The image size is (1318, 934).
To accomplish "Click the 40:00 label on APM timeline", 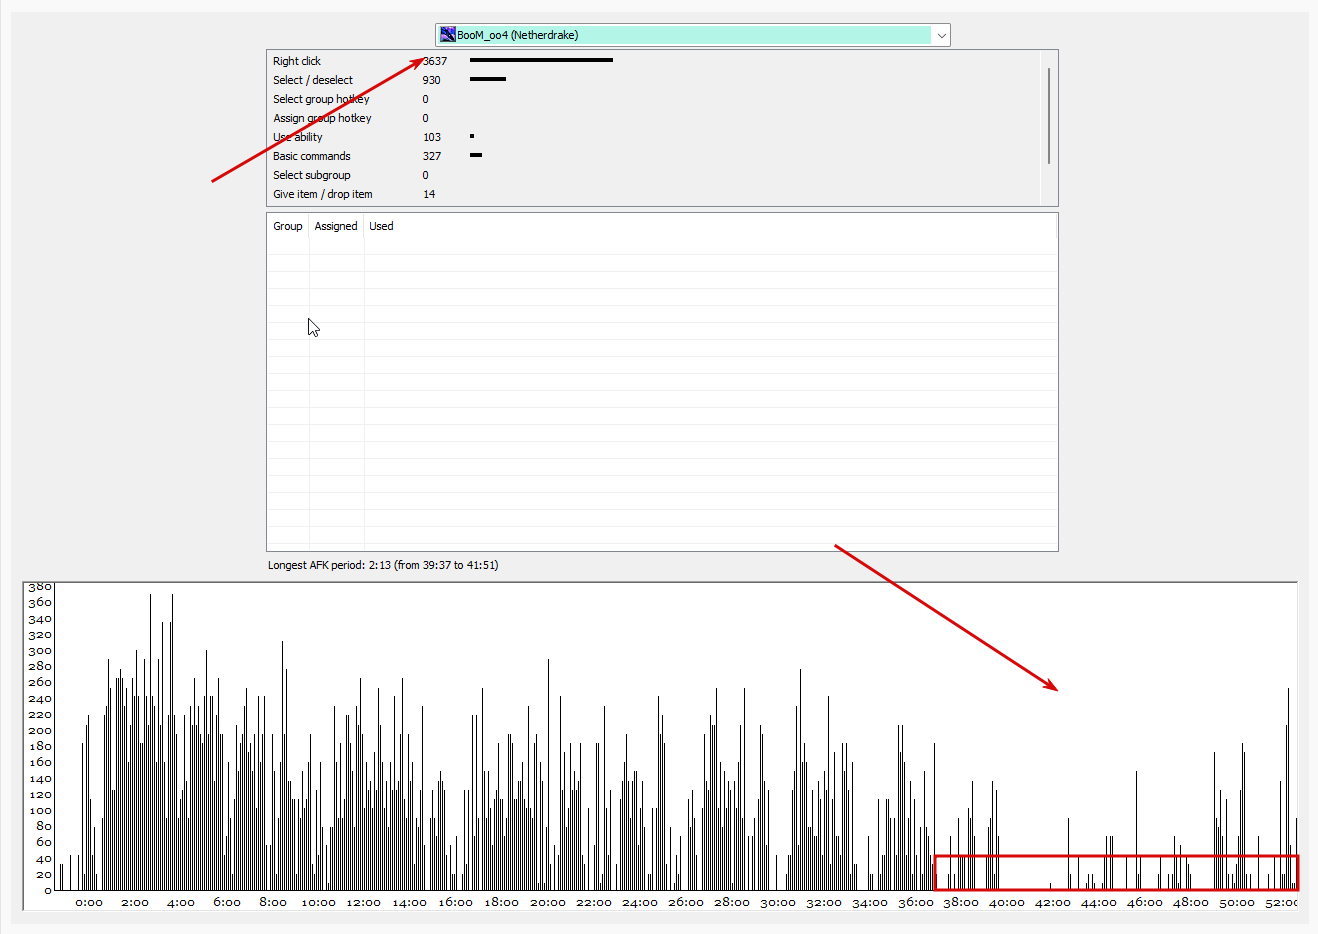I will (1007, 903).
